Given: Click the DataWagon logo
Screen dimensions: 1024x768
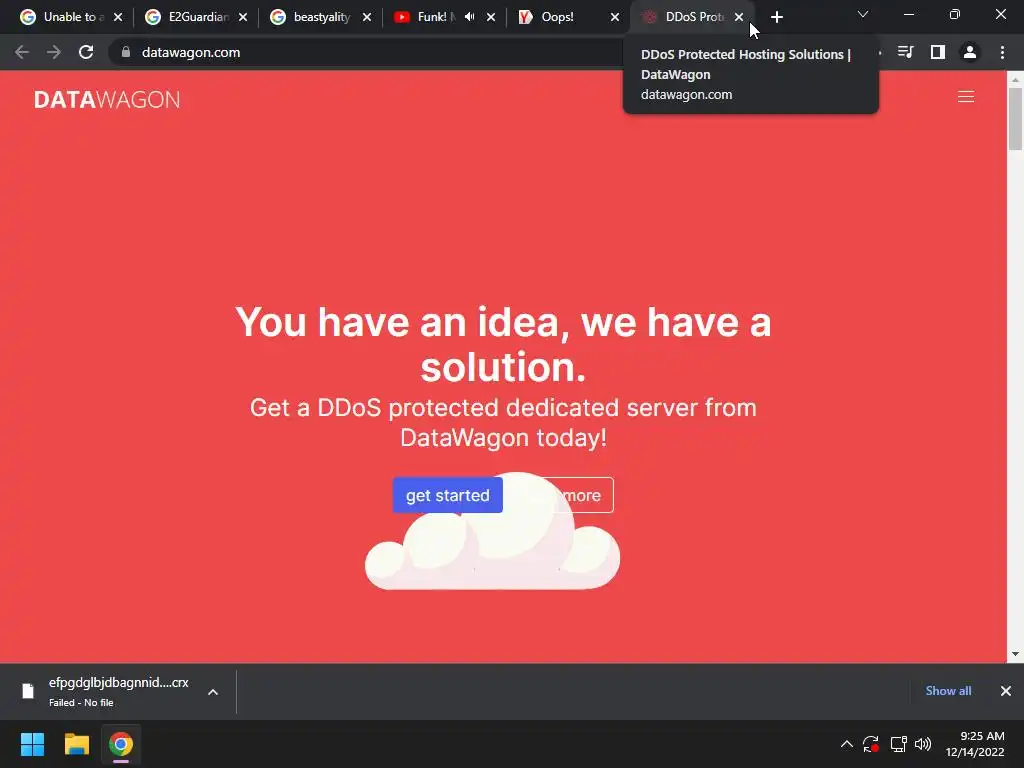Looking at the screenshot, I should point(107,99).
